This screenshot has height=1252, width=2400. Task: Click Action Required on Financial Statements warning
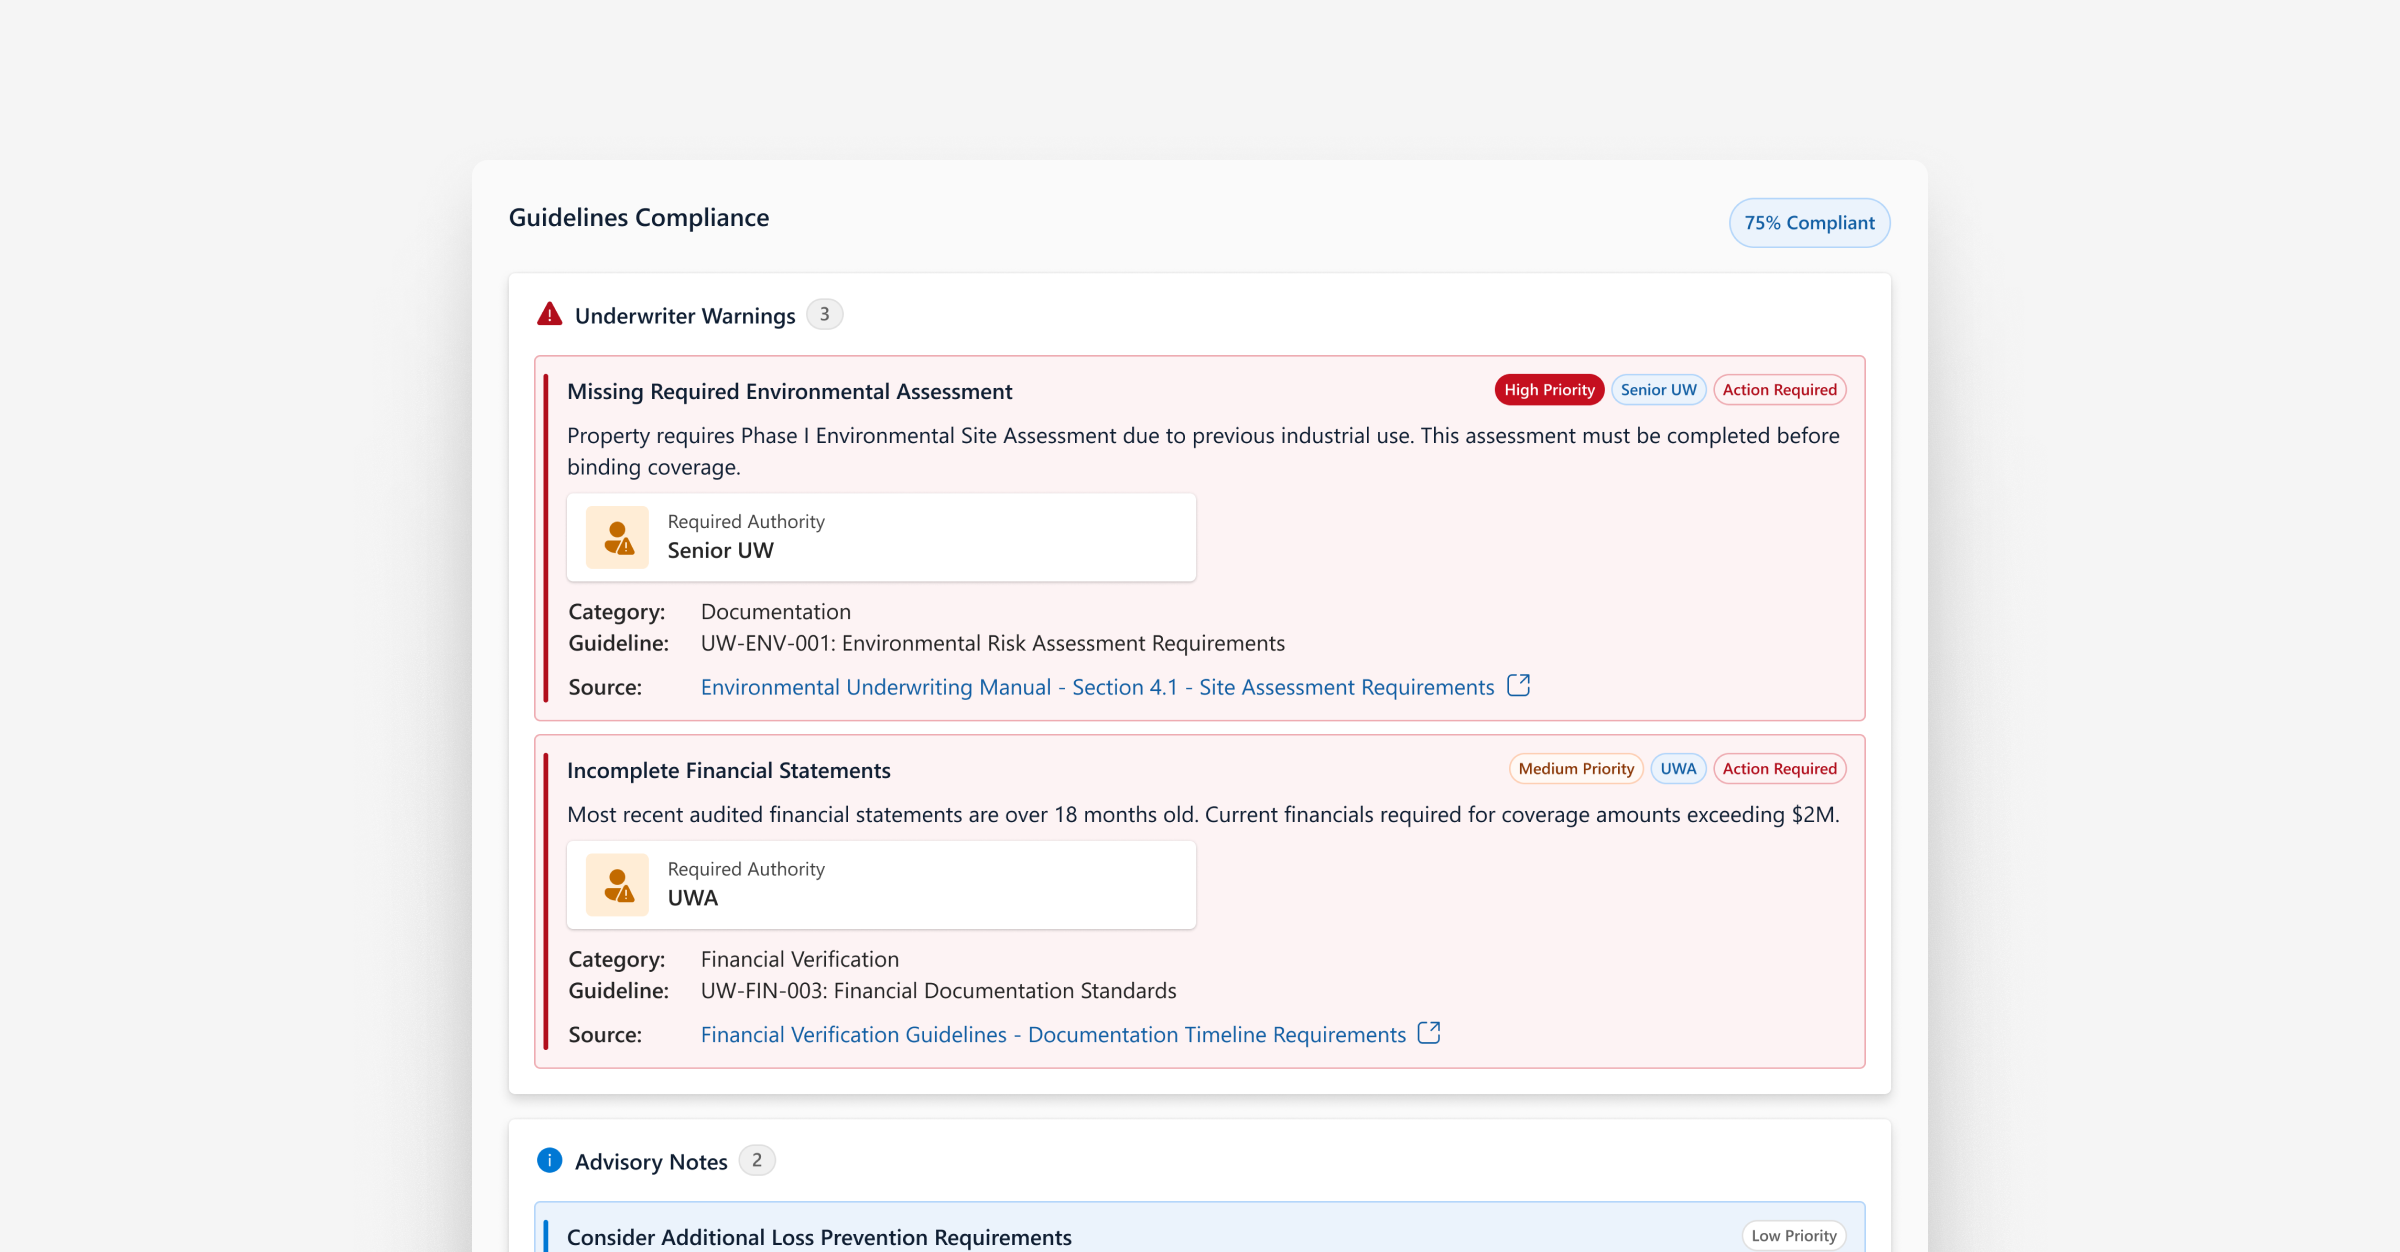(x=1779, y=769)
